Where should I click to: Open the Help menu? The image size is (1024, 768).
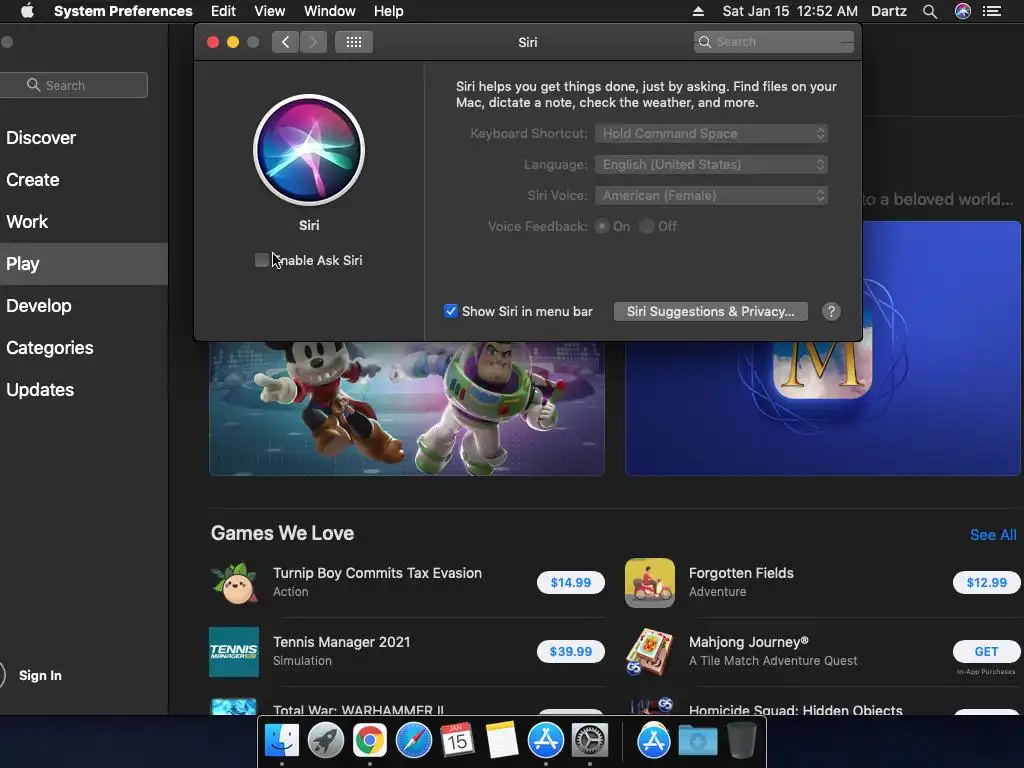click(x=389, y=11)
